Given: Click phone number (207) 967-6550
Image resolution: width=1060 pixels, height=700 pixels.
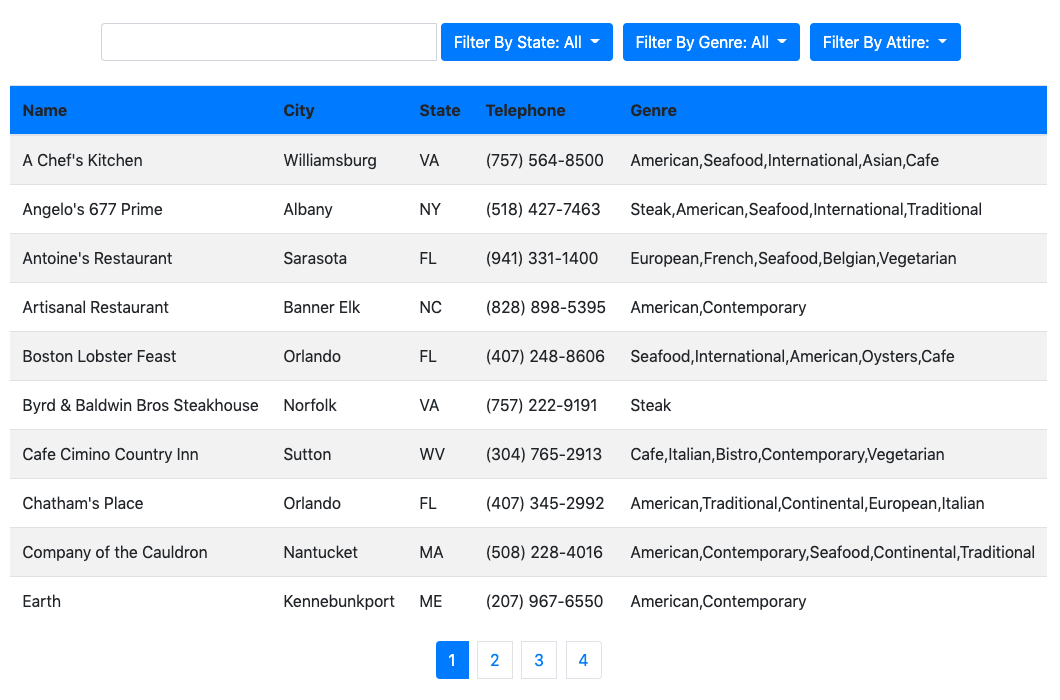Looking at the screenshot, I should pyautogui.click(x=544, y=601).
